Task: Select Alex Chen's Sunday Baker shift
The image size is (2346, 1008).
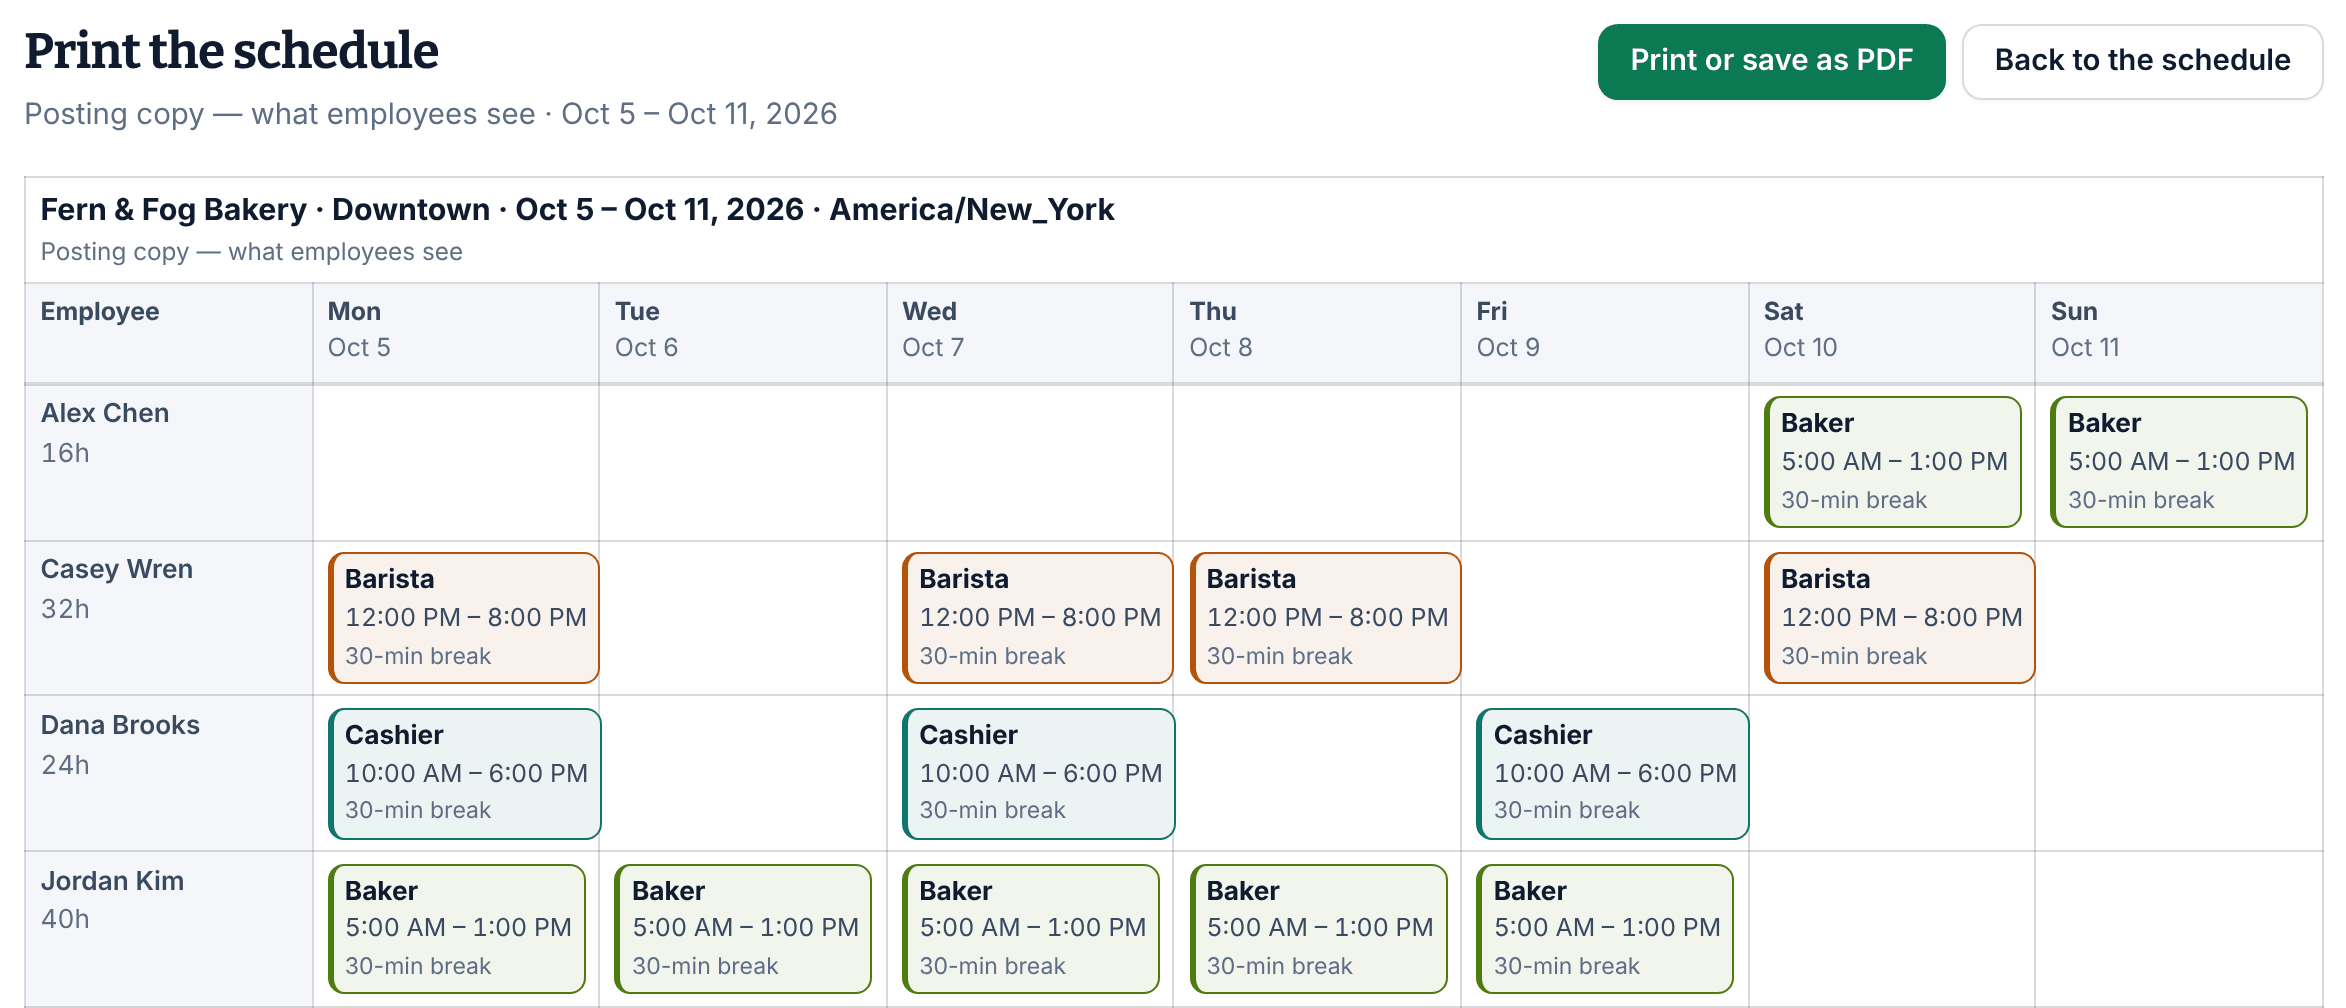Action: [x=2179, y=462]
